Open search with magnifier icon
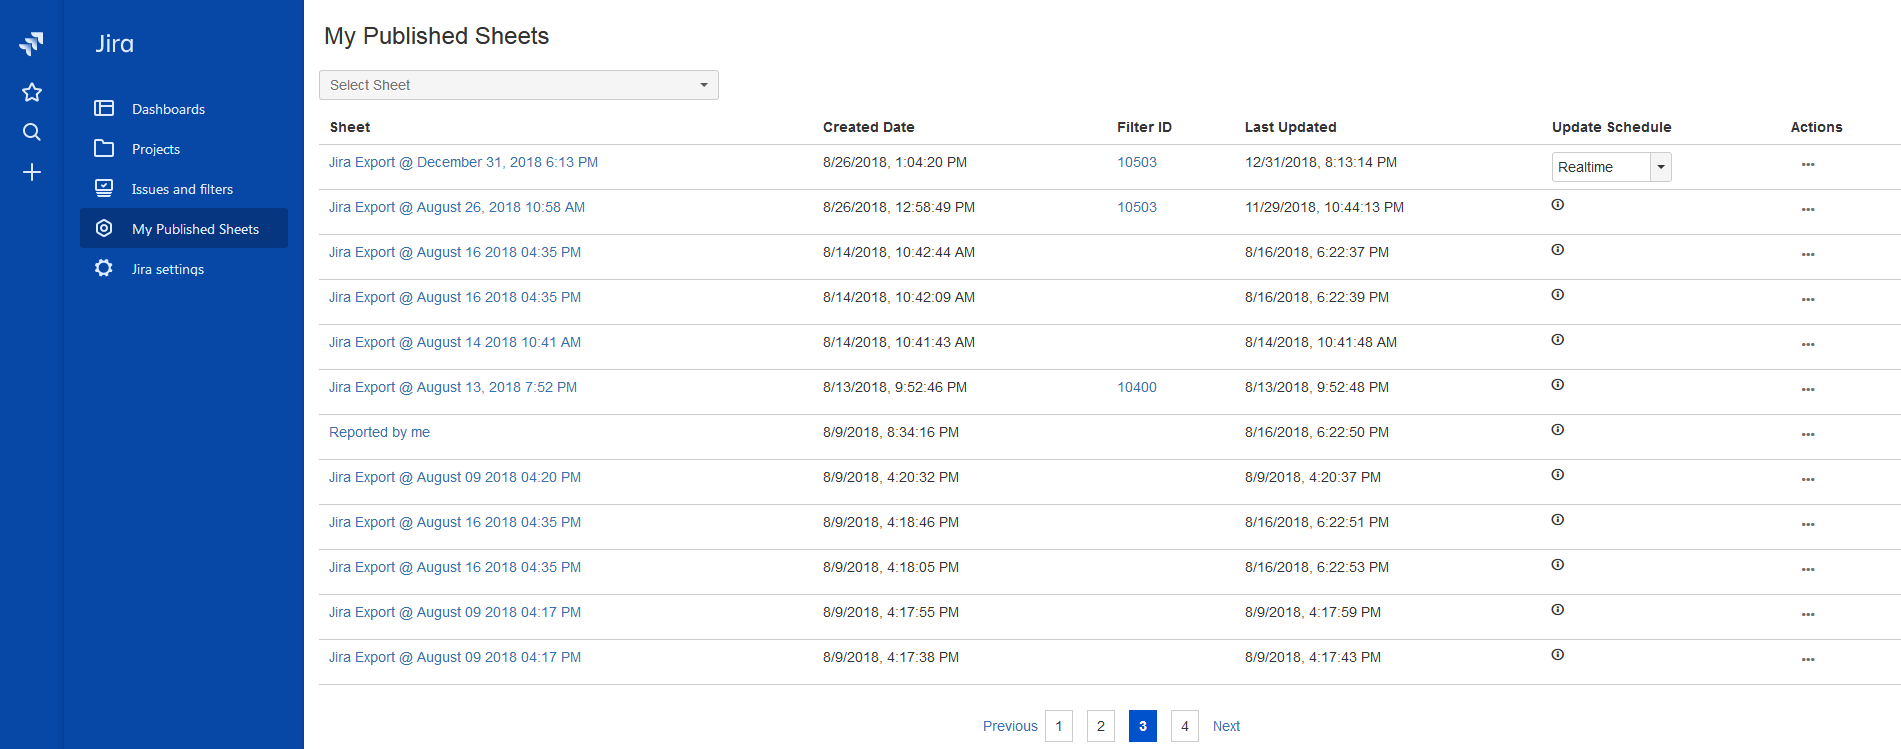The width and height of the screenshot is (1901, 749). click(32, 132)
